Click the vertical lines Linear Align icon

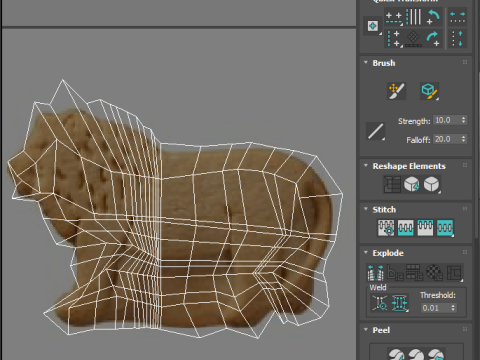[414, 17]
